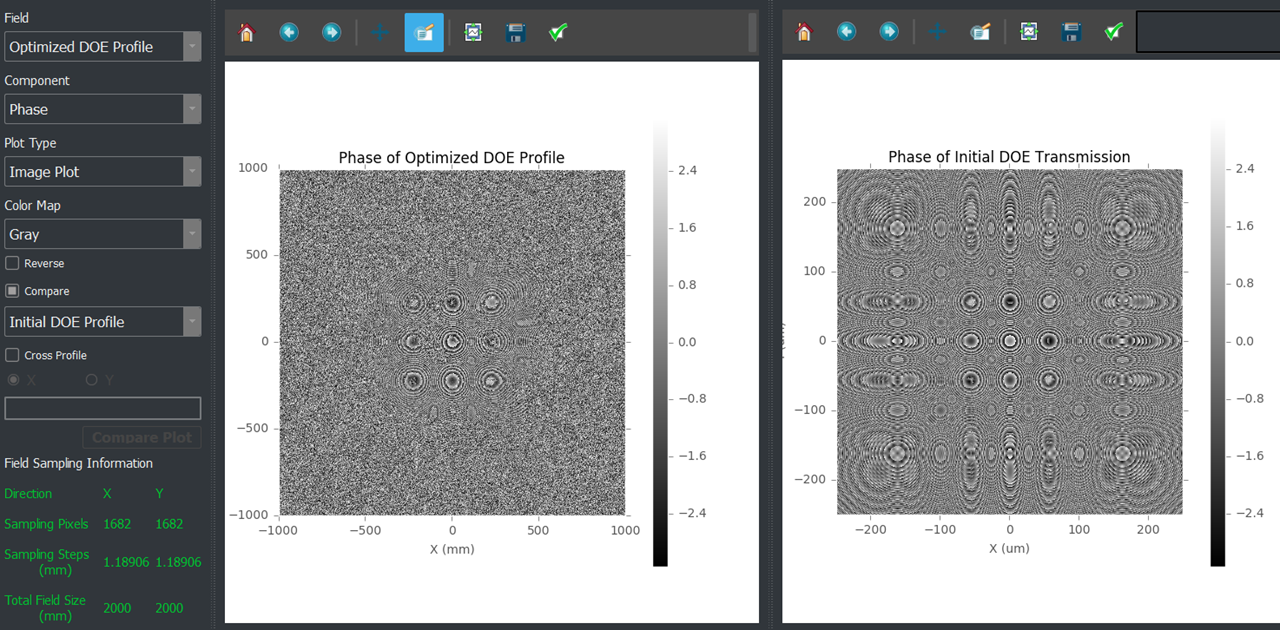Save the Initial DOE Transmission figure
This screenshot has height=630, width=1280.
pyautogui.click(x=1072, y=32)
